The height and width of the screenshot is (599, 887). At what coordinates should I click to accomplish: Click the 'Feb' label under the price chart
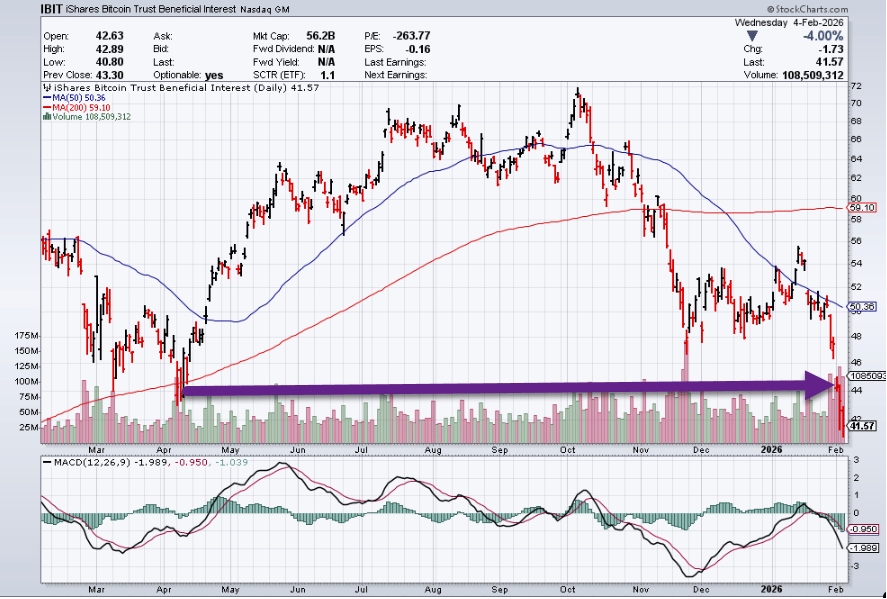point(836,450)
